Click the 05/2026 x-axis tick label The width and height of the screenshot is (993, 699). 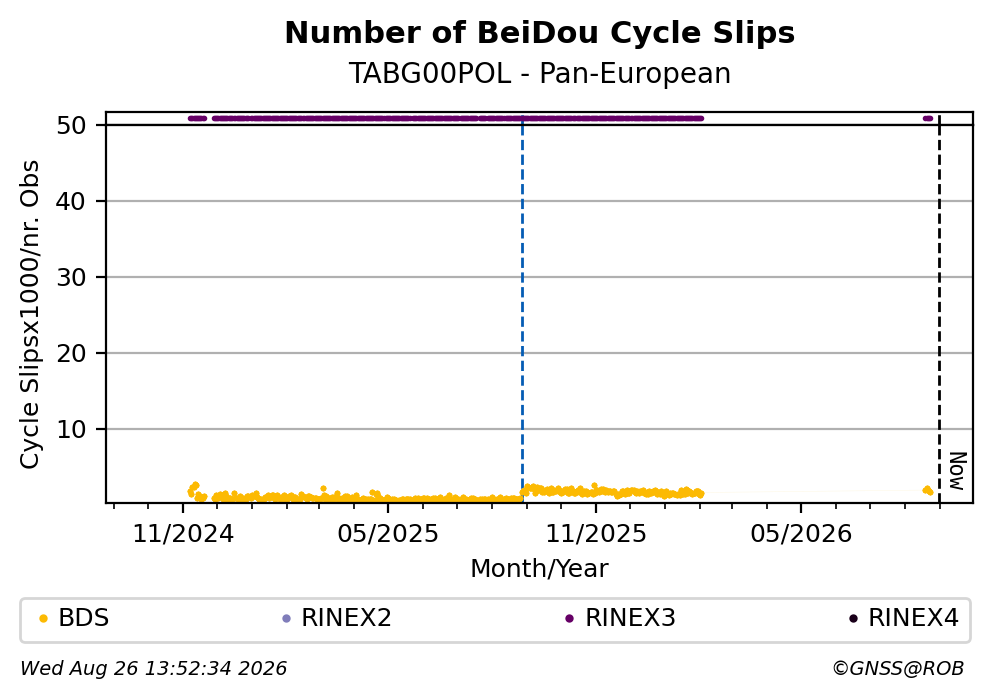pos(801,534)
